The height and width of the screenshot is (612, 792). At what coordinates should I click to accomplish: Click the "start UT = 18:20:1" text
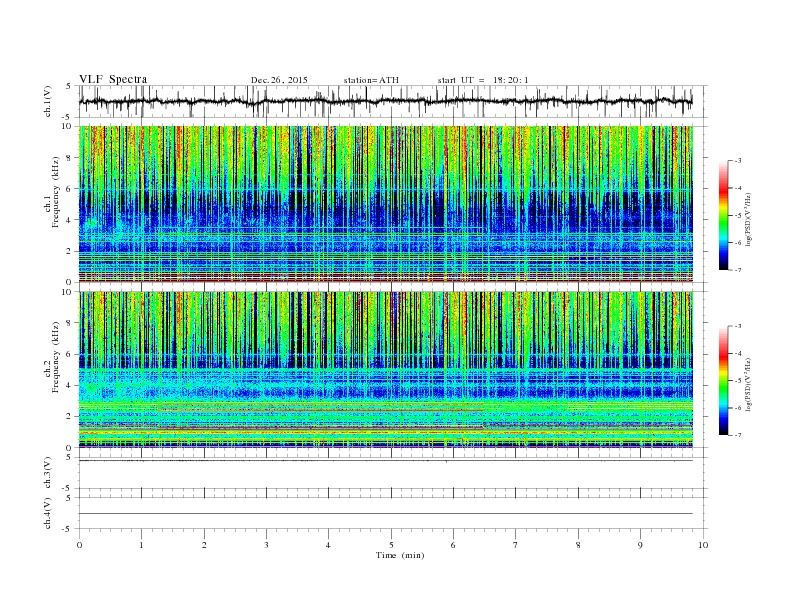[483, 80]
